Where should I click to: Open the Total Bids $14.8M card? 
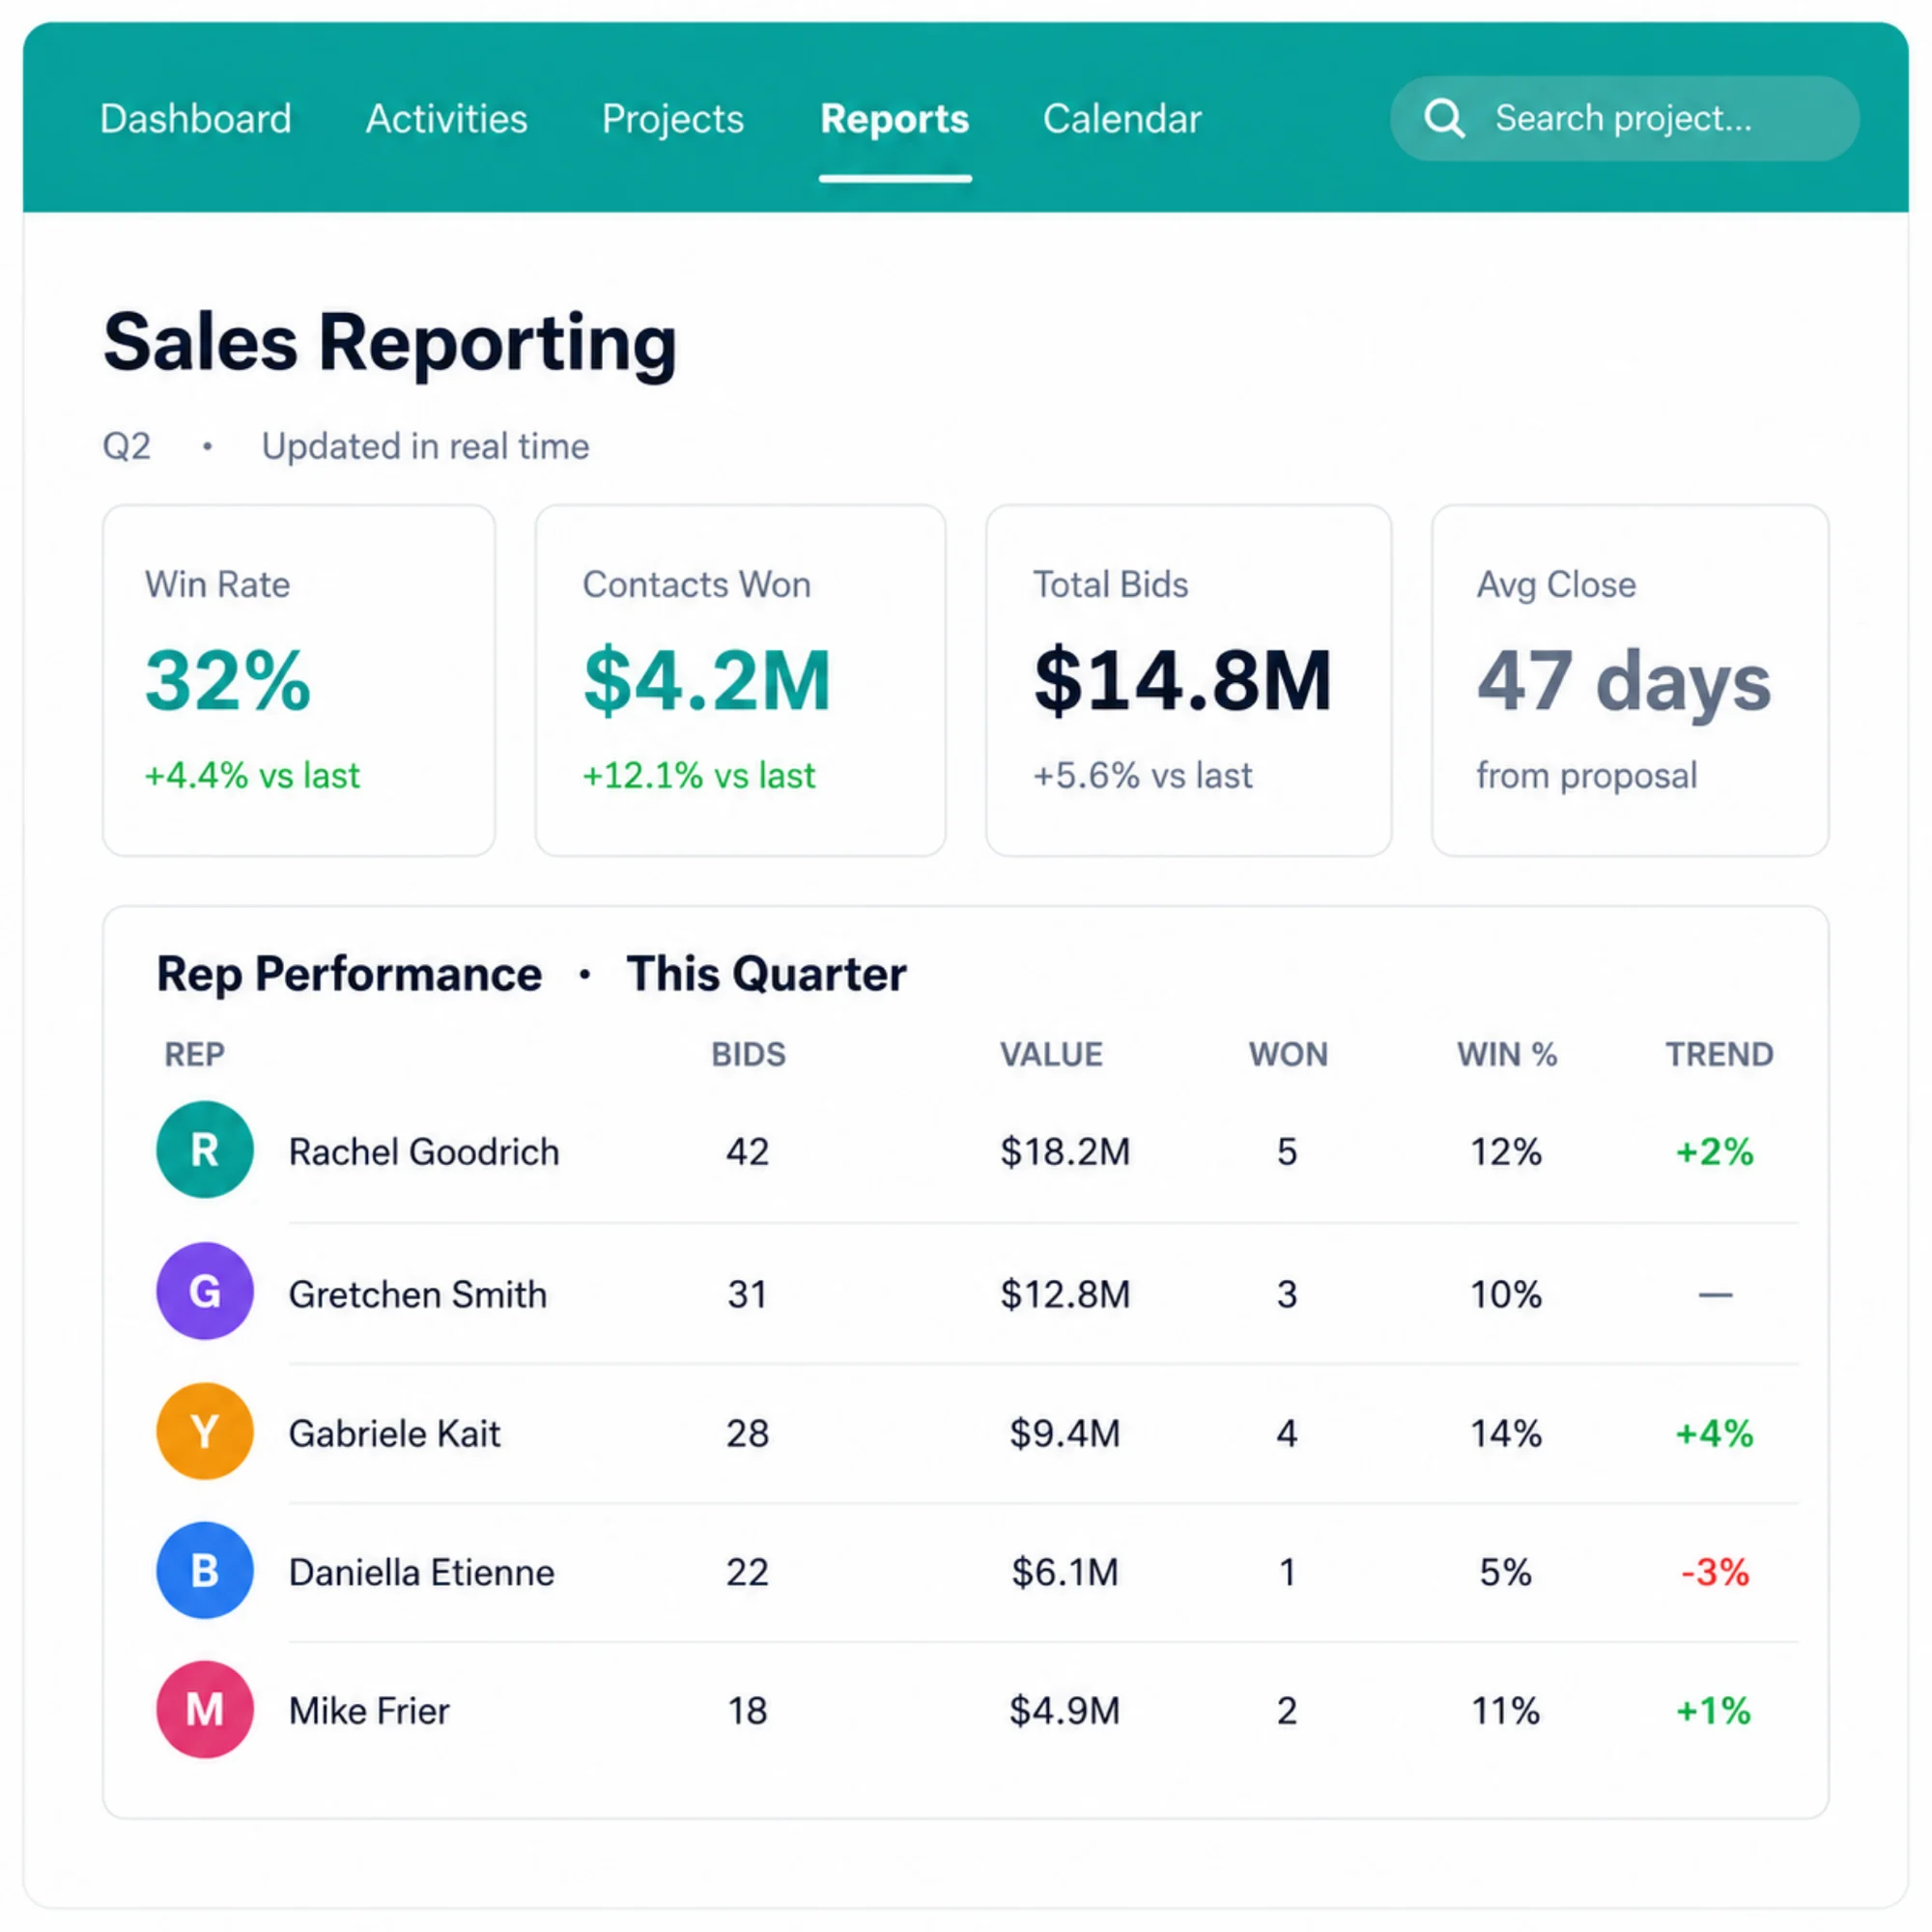click(1189, 680)
